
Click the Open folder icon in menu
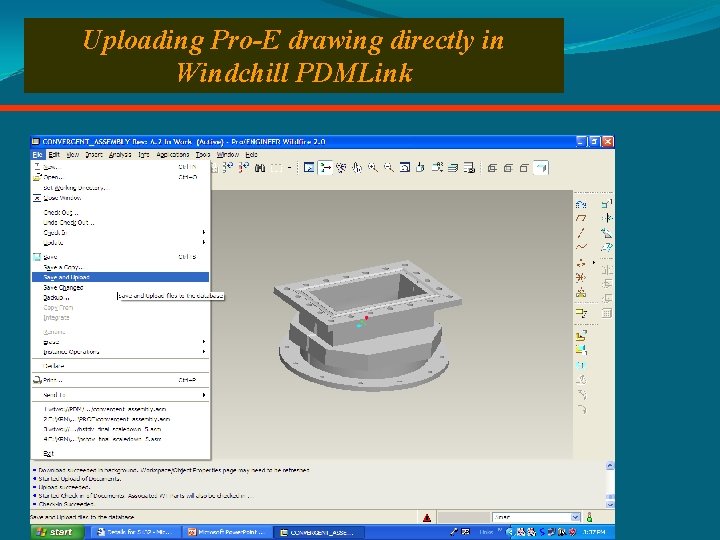37,177
